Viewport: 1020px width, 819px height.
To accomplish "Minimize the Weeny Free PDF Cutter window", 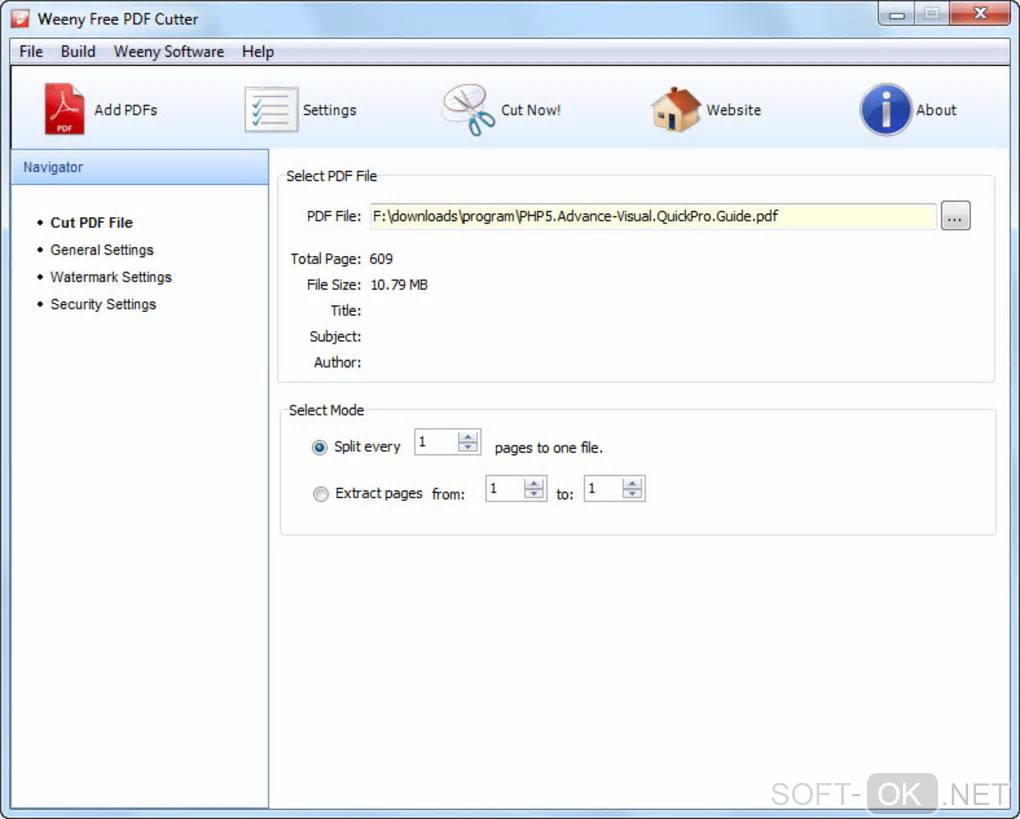I will pos(896,14).
